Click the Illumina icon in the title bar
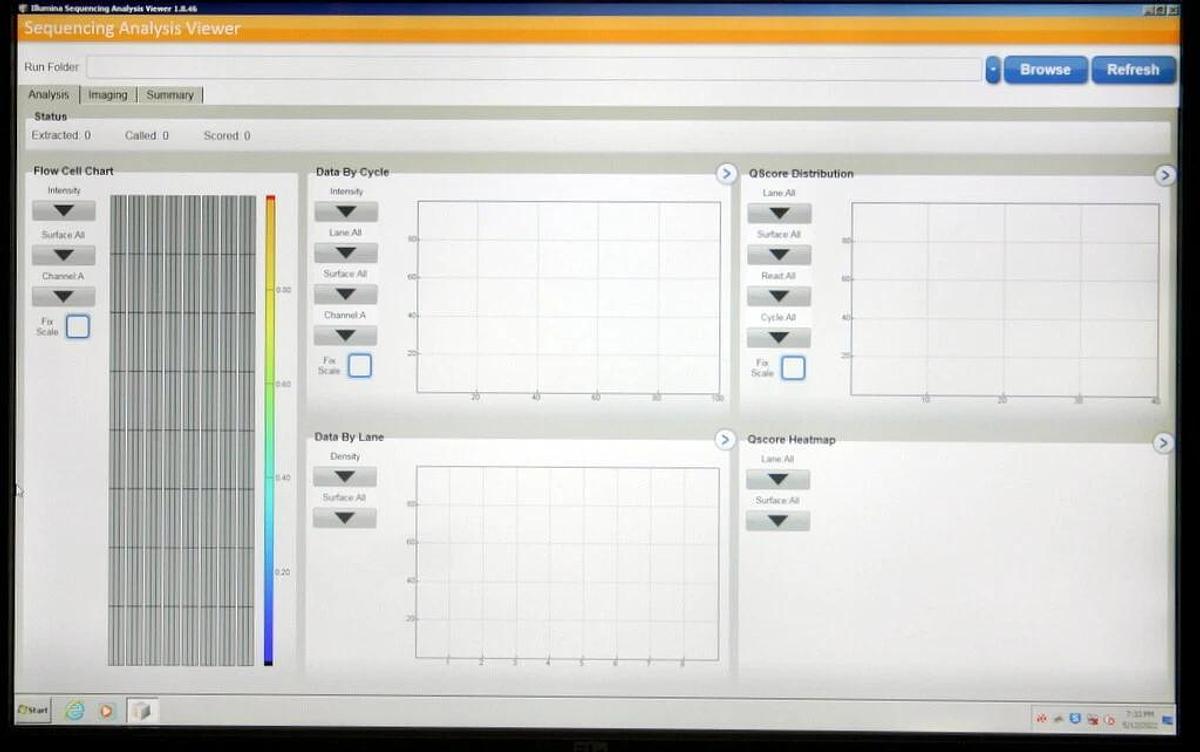Image resolution: width=1200 pixels, height=752 pixels. 24,8
